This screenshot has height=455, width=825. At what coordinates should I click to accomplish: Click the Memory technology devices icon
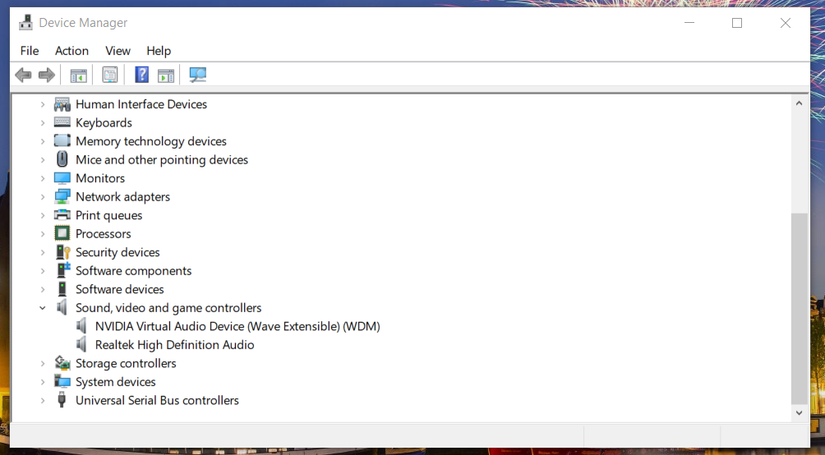point(62,141)
